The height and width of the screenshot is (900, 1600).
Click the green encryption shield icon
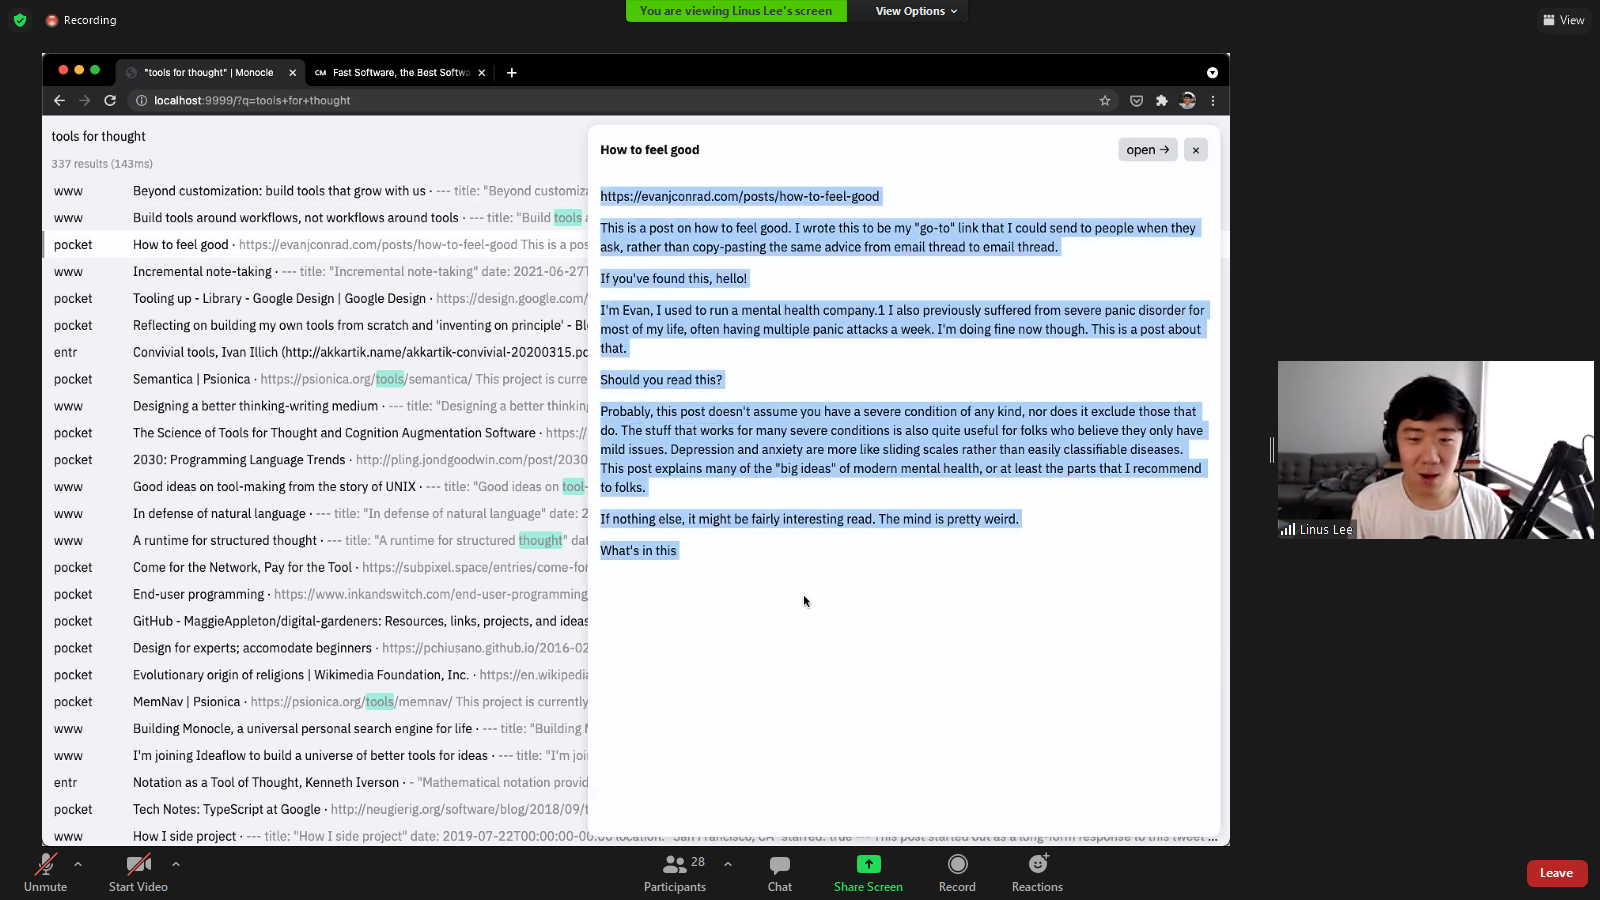coord(20,20)
